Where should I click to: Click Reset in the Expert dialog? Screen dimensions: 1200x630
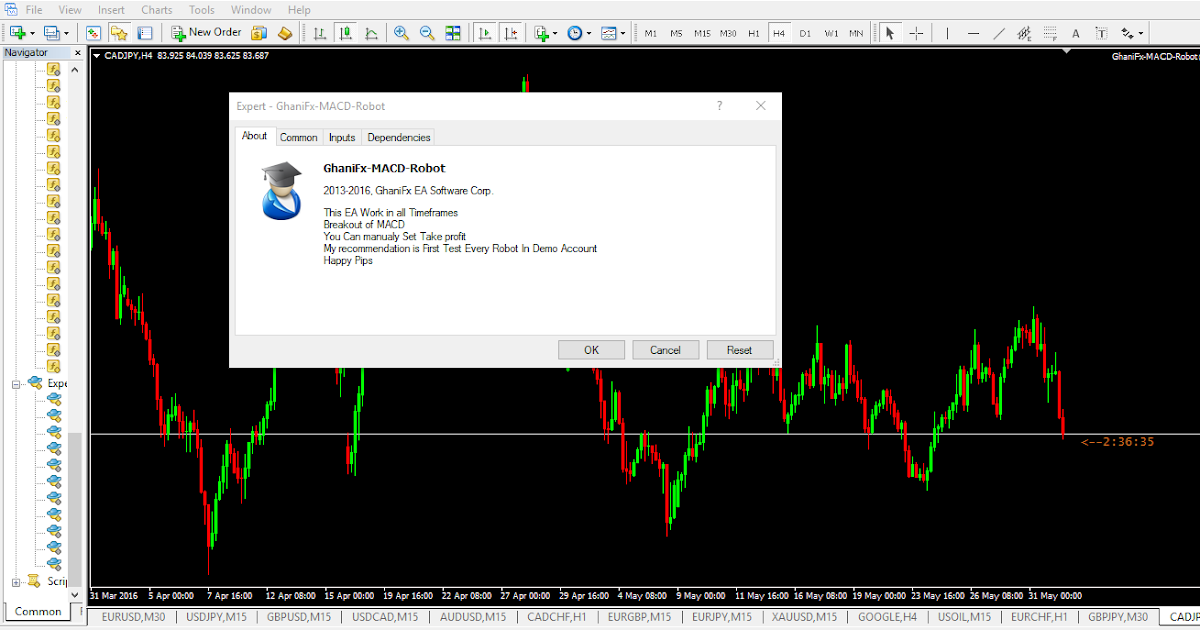click(x=740, y=350)
